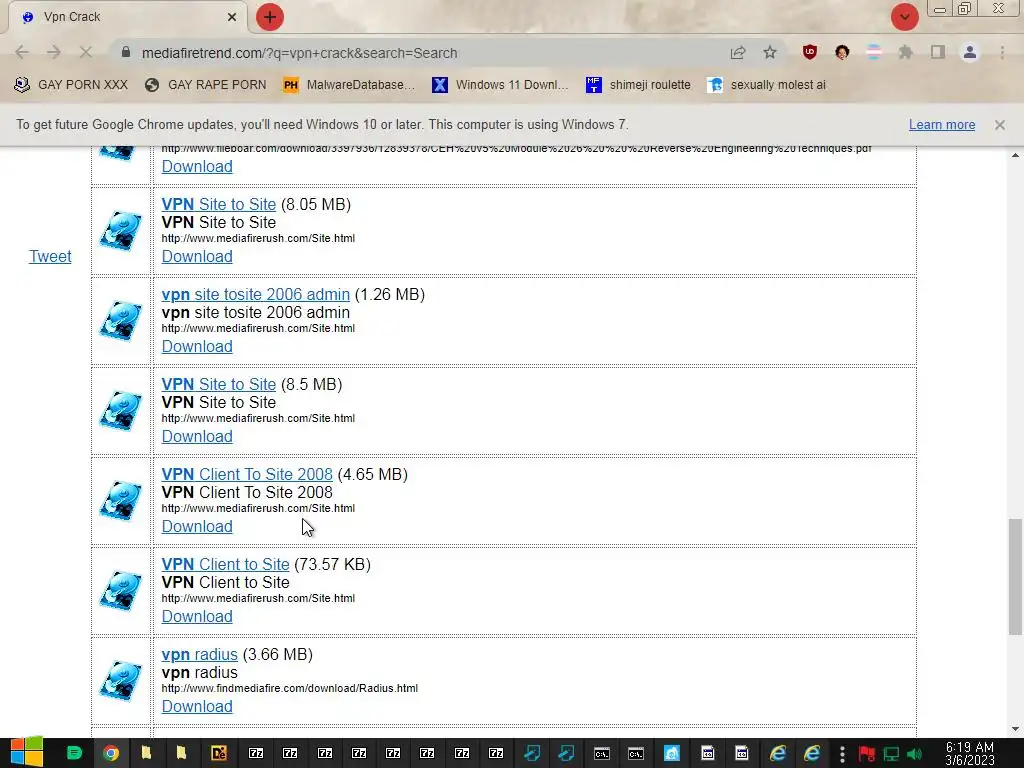Click the browser forward arrow
1024x768 pixels.
54,52
